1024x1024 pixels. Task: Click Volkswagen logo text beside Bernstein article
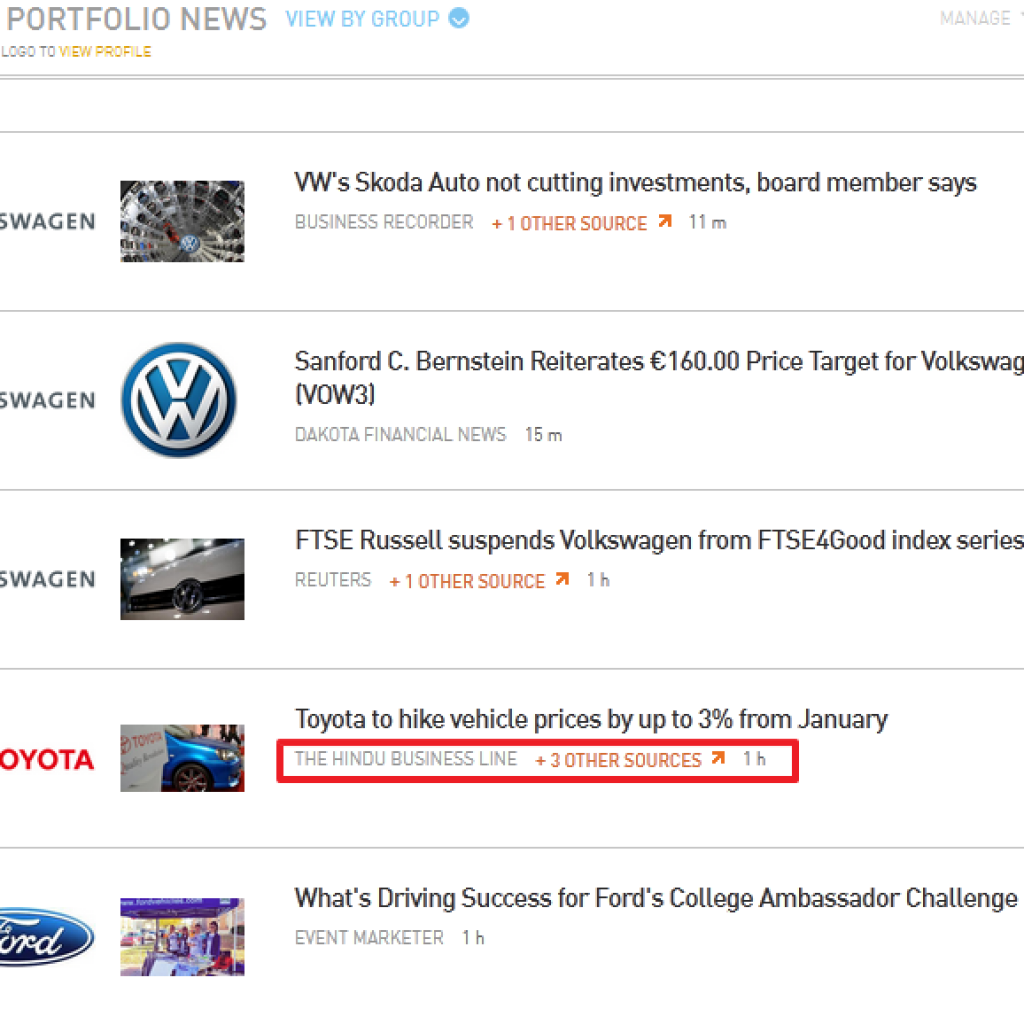[x=47, y=400]
